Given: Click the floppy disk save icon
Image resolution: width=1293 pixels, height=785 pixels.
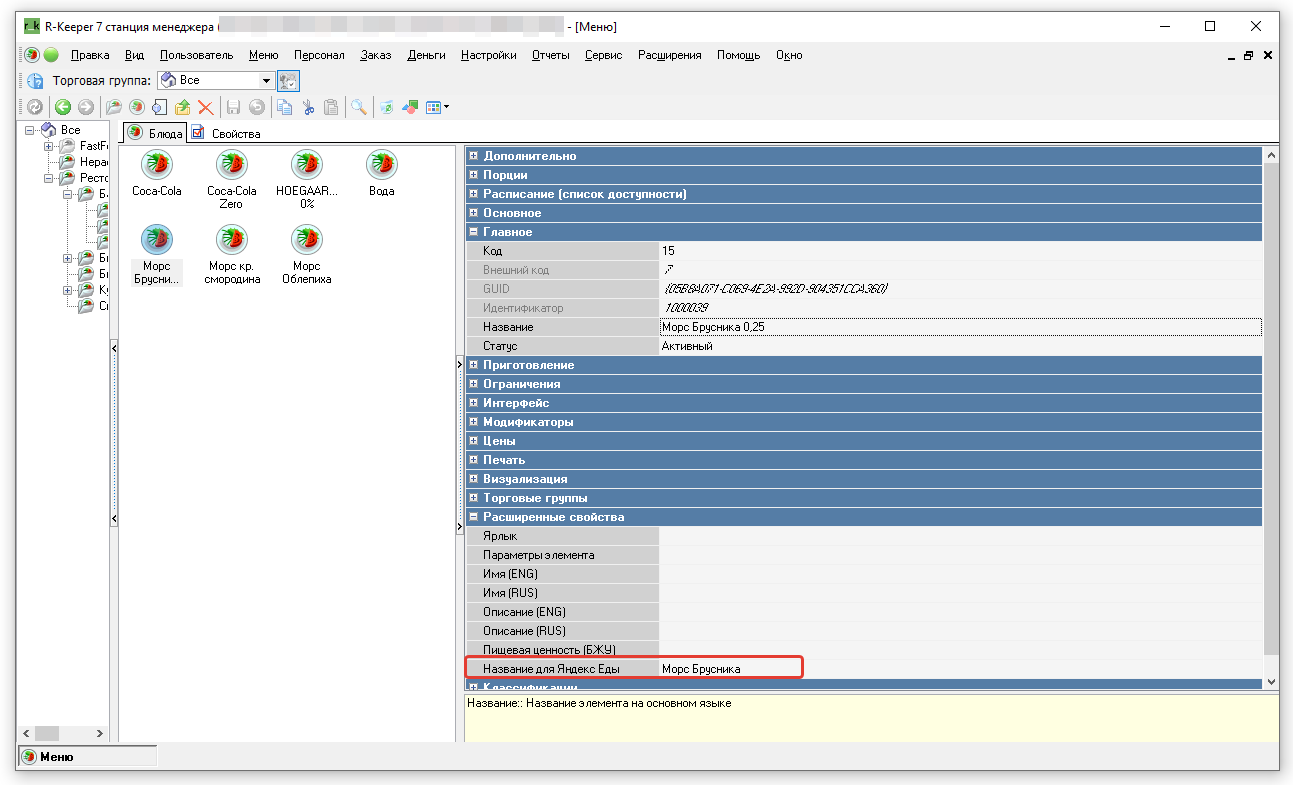Looking at the screenshot, I should tap(234, 107).
